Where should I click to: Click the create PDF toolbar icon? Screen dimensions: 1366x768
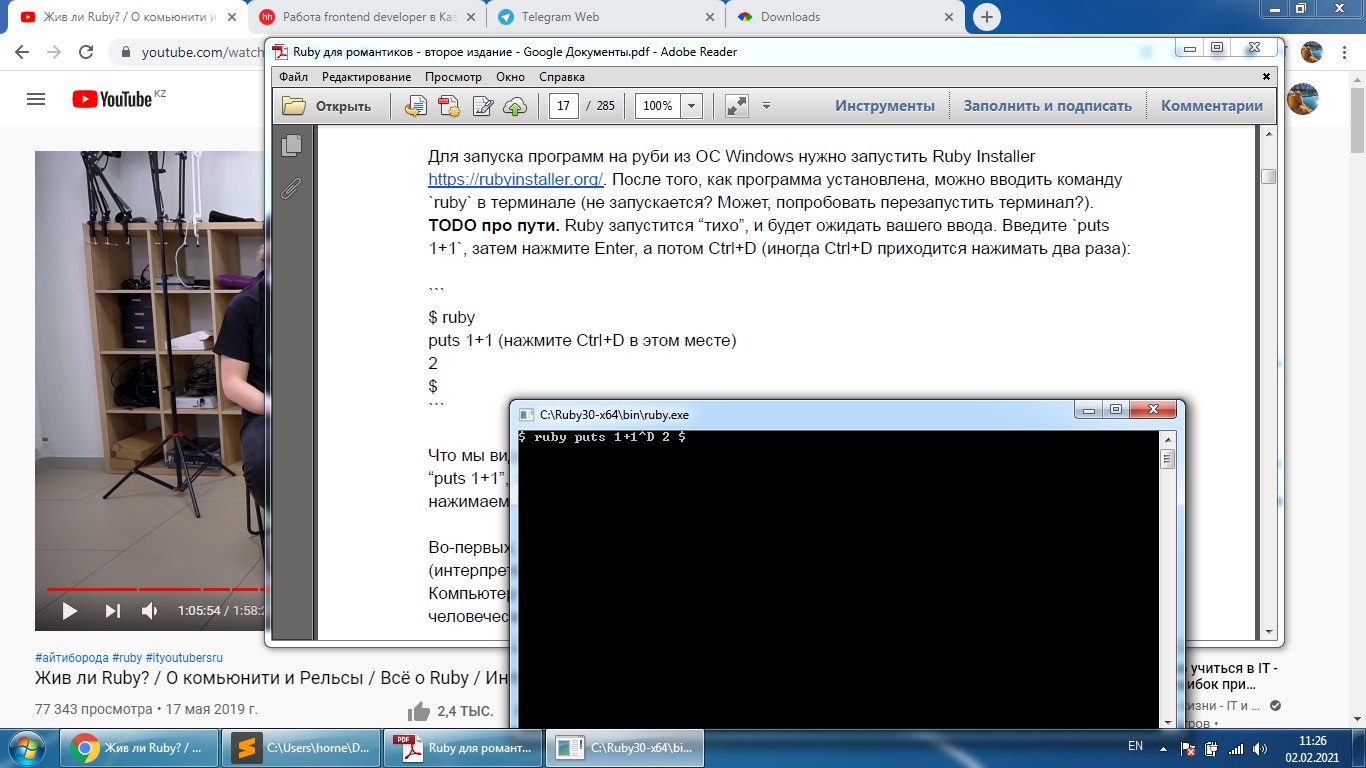pyautogui.click(x=448, y=106)
